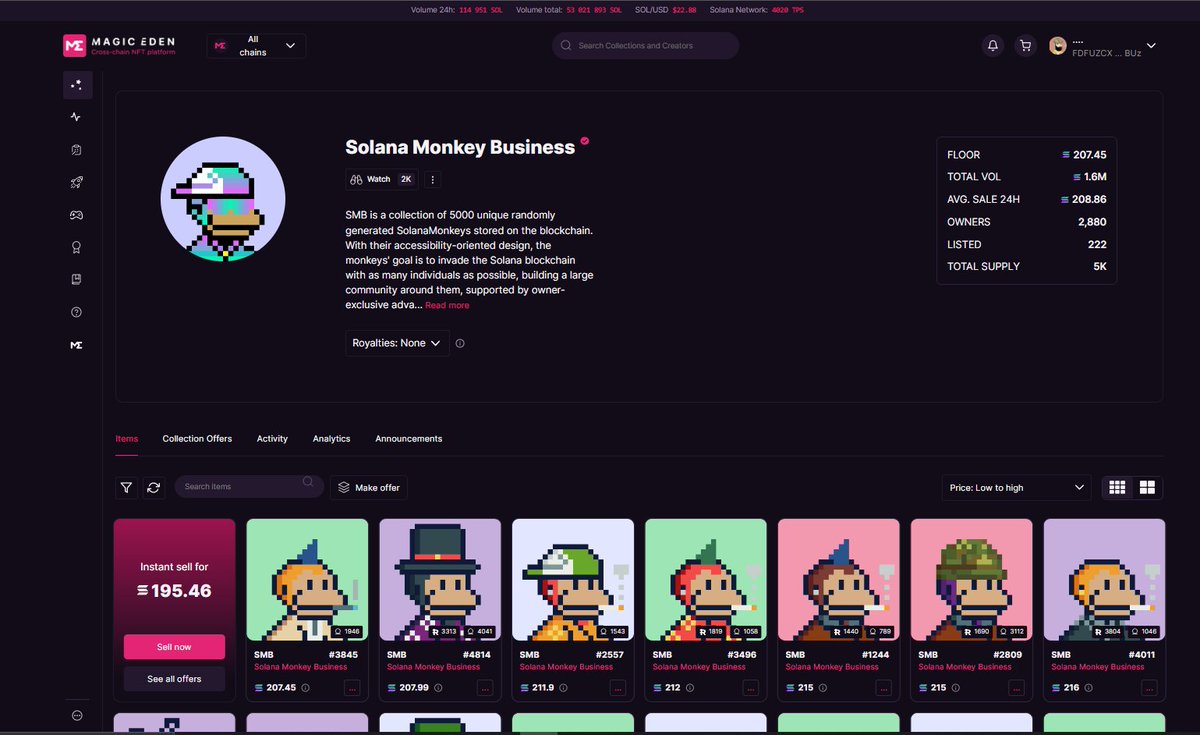Open the help question mark sidebar icon
The image size is (1200, 735).
(77, 312)
